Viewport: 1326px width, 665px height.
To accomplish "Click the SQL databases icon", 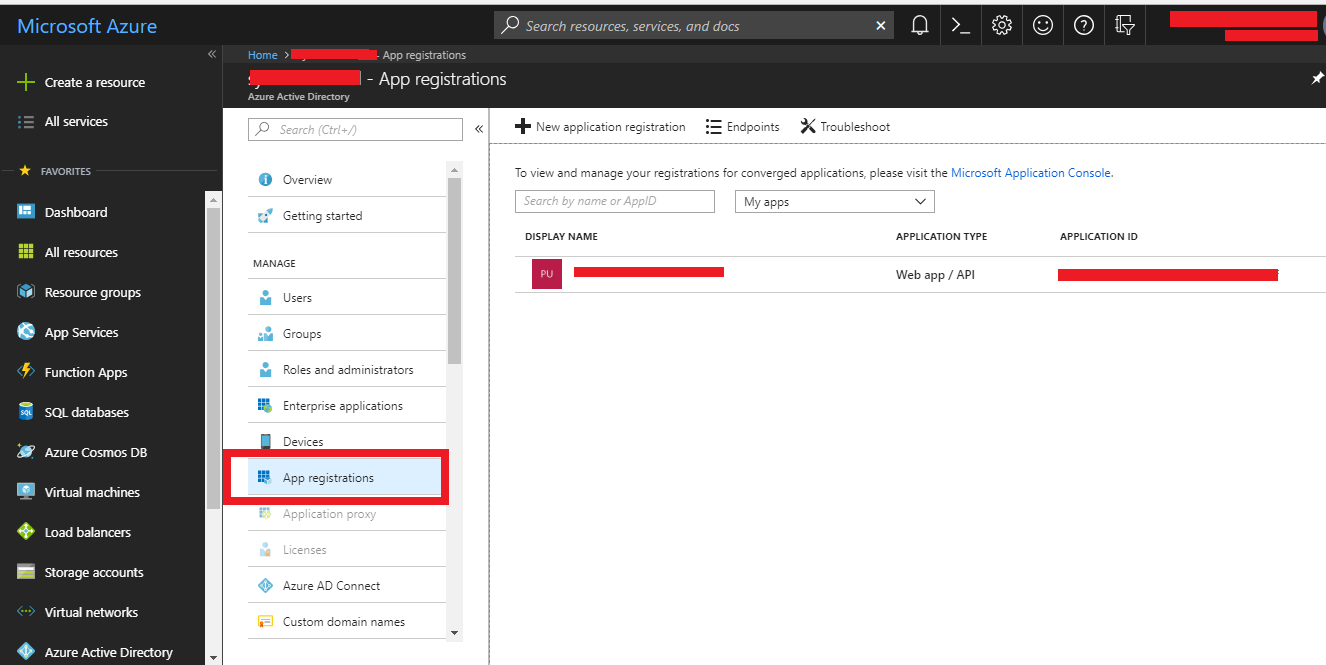I will pos(26,412).
